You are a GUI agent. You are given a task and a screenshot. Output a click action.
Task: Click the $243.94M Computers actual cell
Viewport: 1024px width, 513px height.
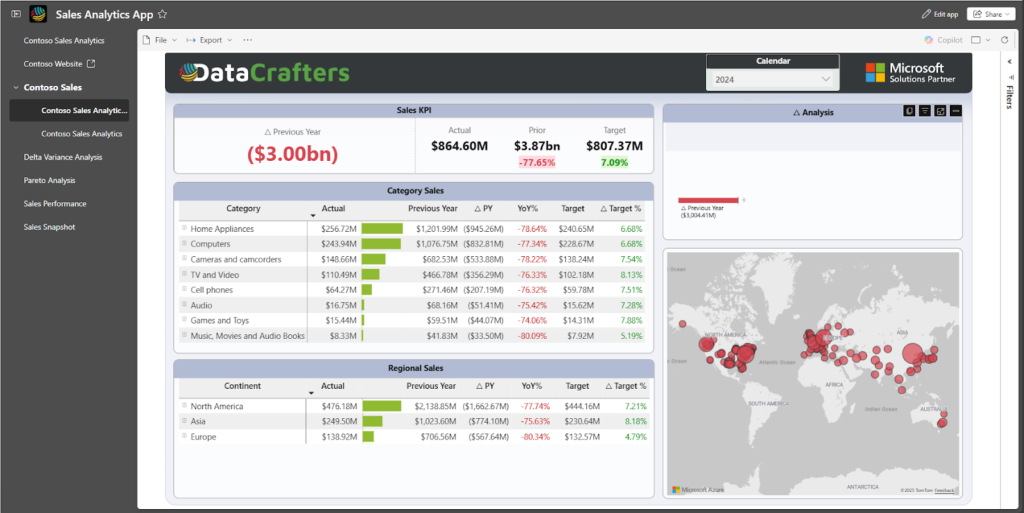[339, 244]
